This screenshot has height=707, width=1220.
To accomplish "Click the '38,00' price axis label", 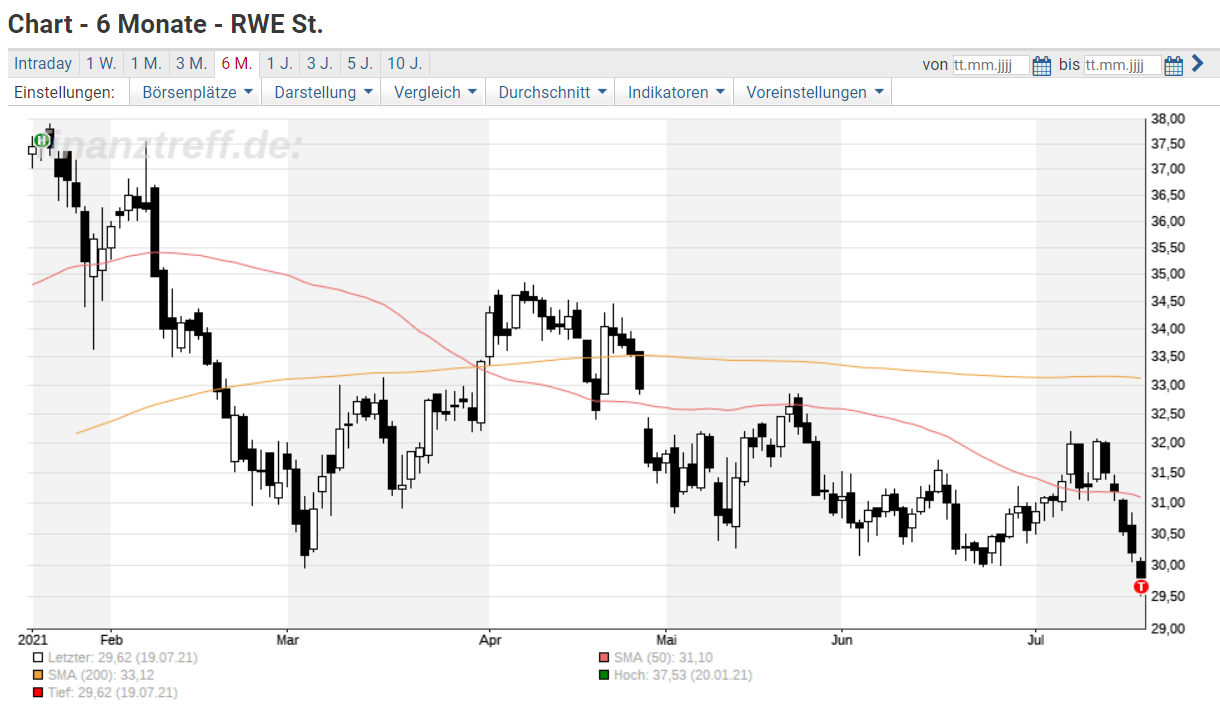I will 1168,118.
